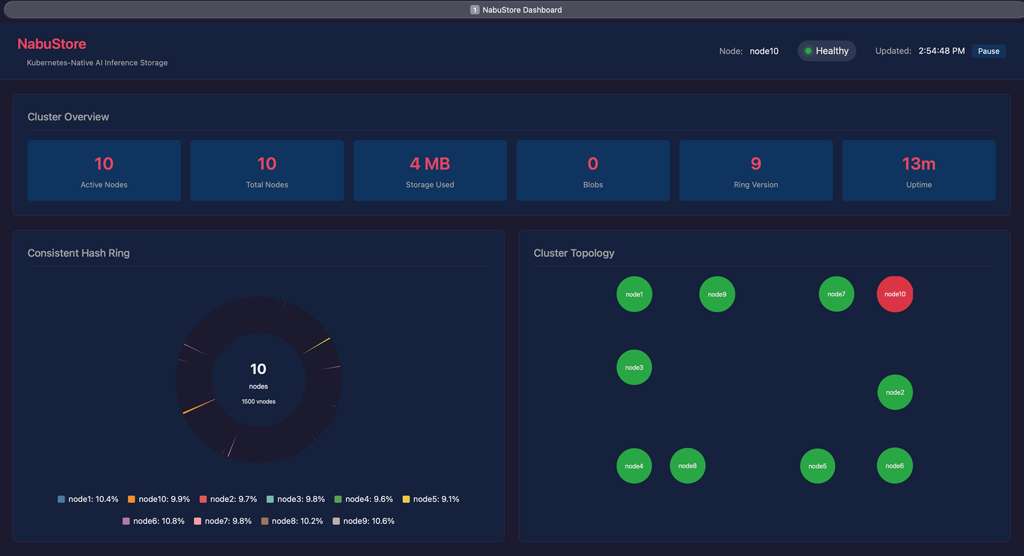Click the node6 legend color swatch

tap(126, 521)
